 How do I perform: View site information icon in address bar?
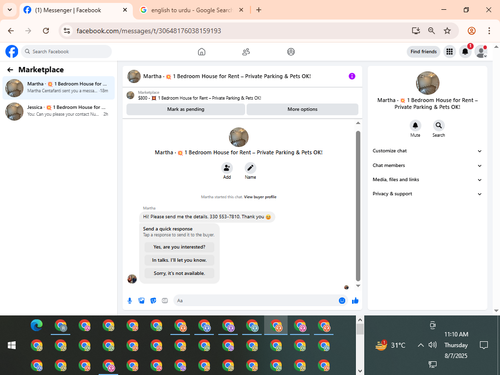point(67,31)
